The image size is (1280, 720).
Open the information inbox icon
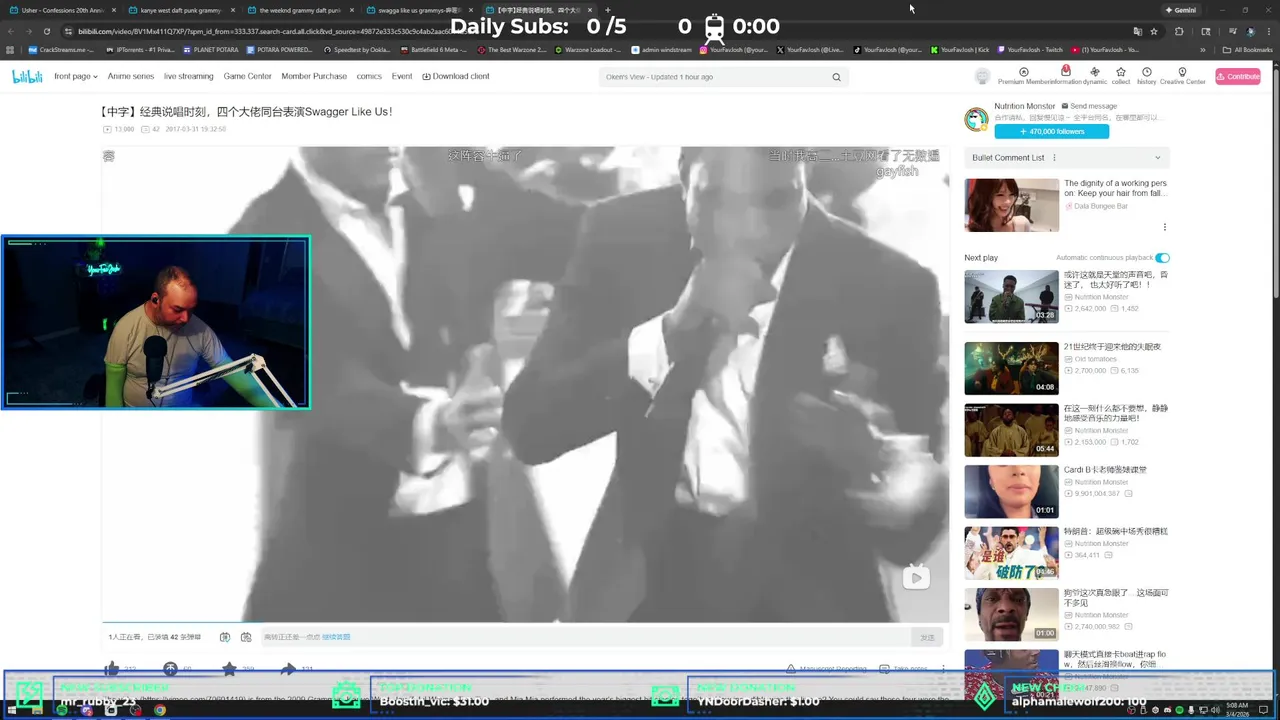point(1065,71)
